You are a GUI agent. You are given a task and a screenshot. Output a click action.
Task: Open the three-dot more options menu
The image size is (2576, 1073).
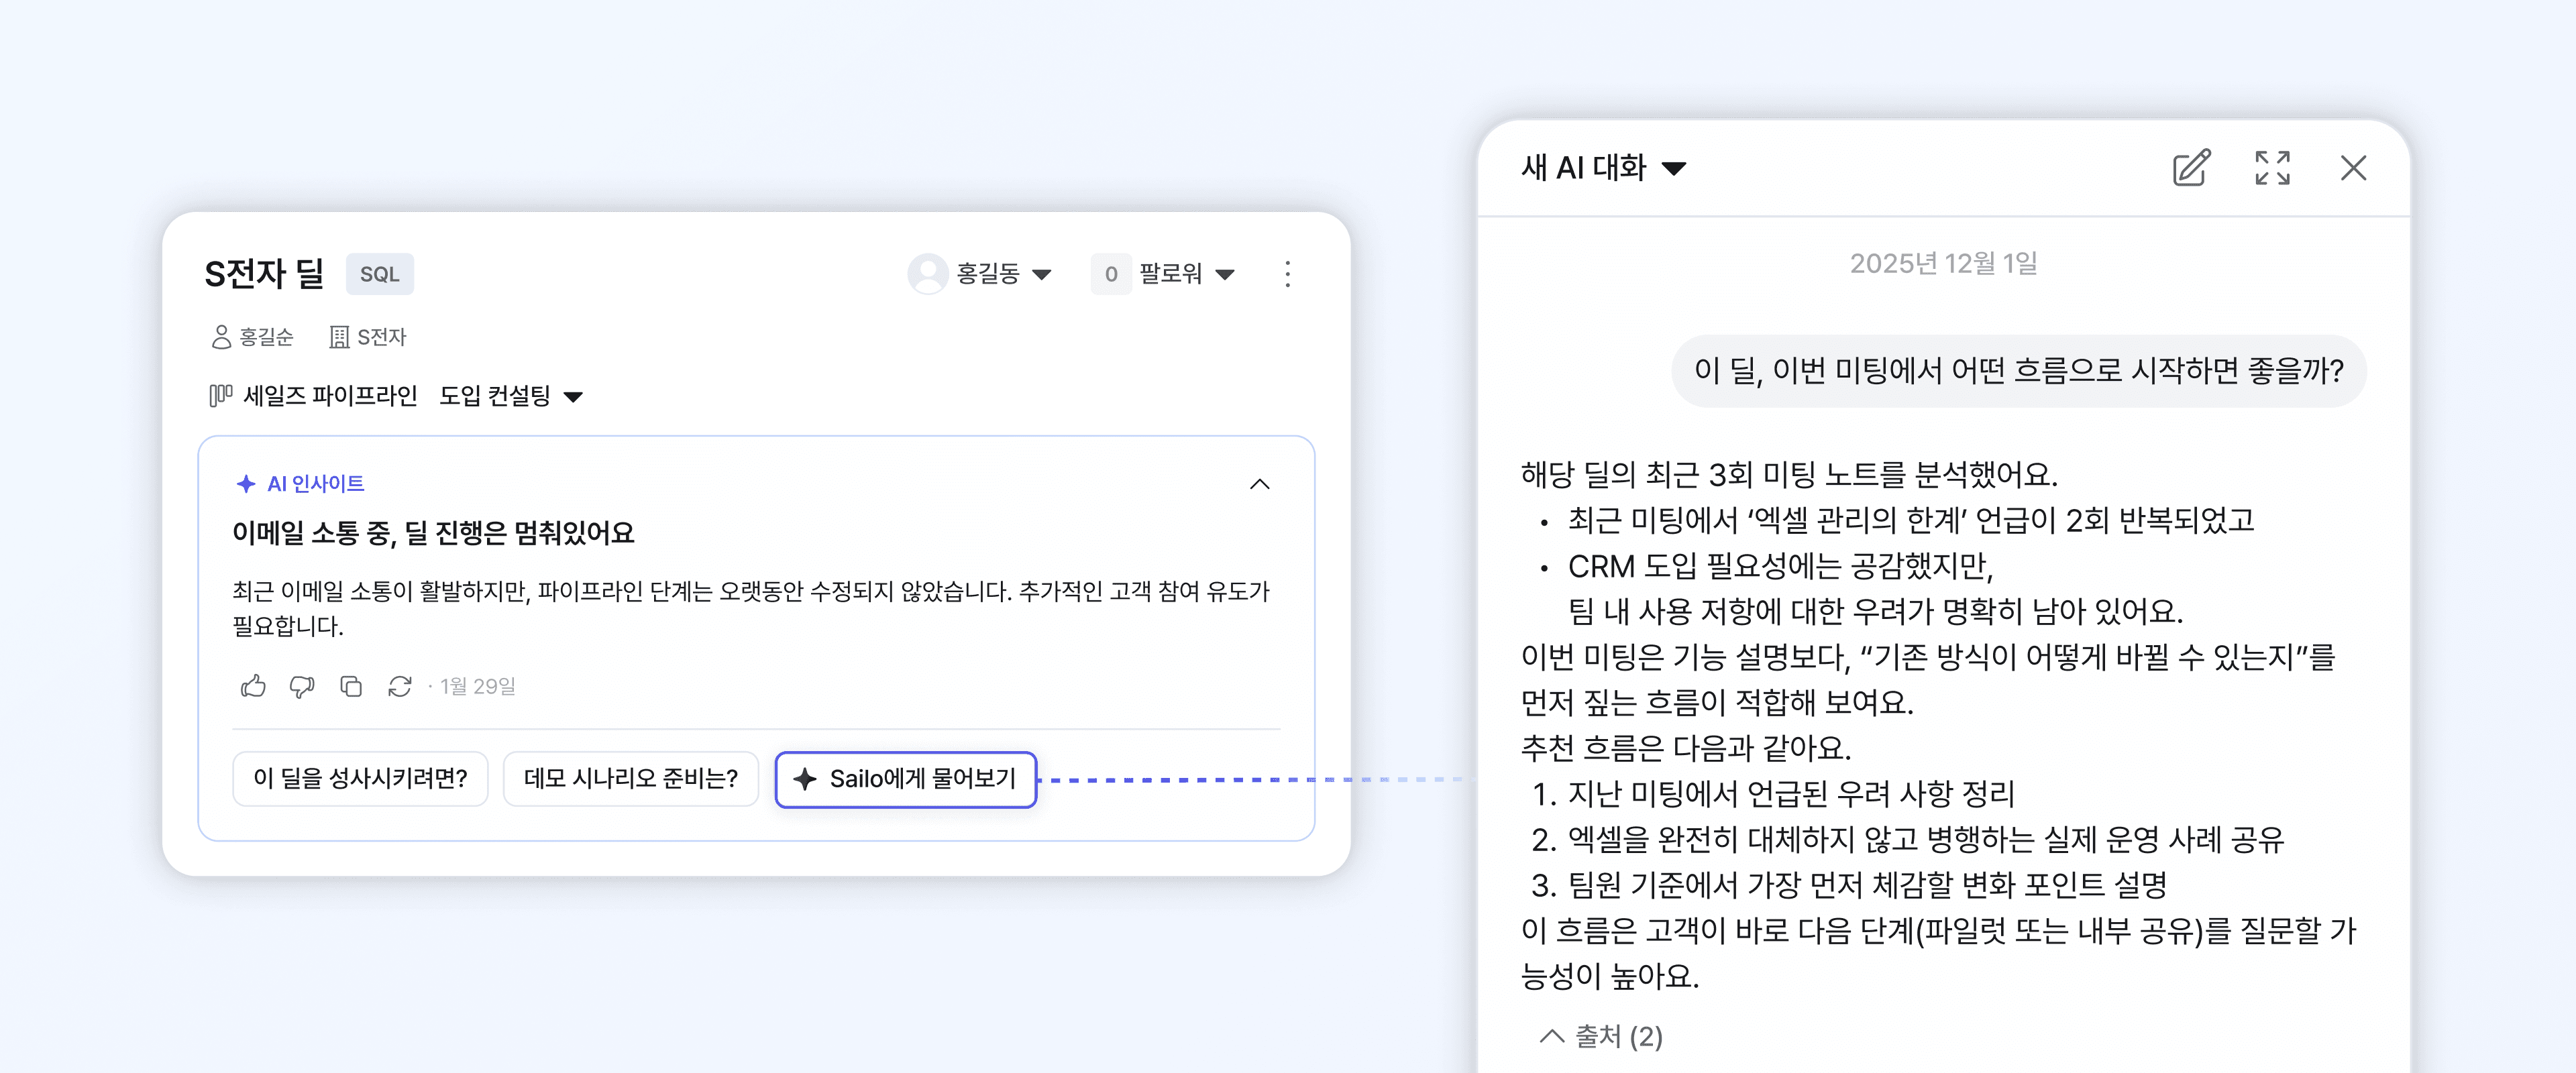pos(1287,274)
